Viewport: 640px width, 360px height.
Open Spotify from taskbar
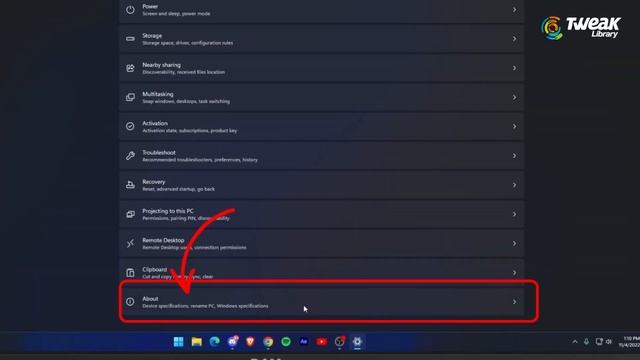click(x=286, y=342)
